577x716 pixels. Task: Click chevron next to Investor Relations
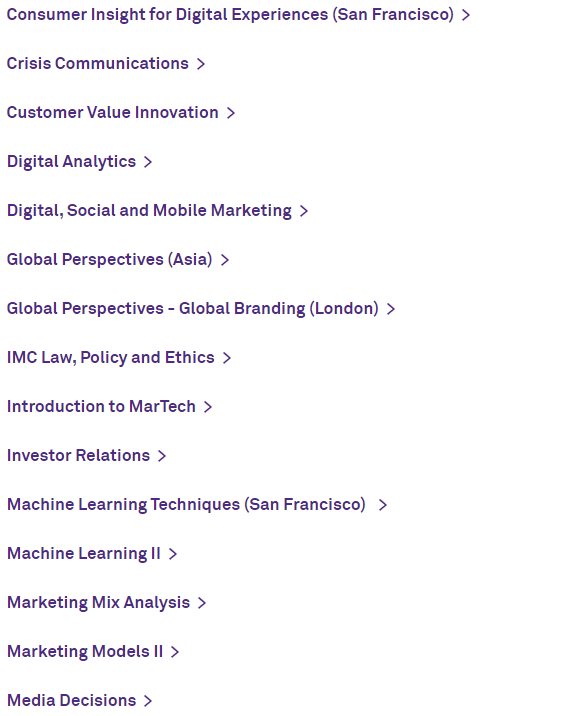click(162, 456)
